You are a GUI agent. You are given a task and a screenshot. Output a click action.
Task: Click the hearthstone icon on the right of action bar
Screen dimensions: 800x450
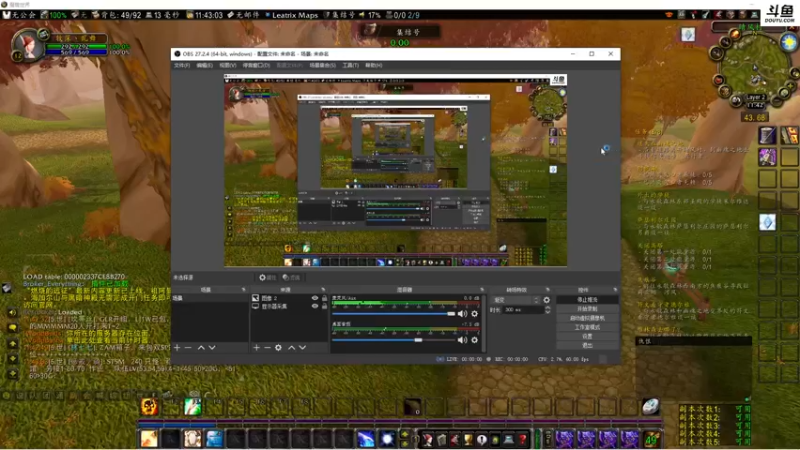651,407
